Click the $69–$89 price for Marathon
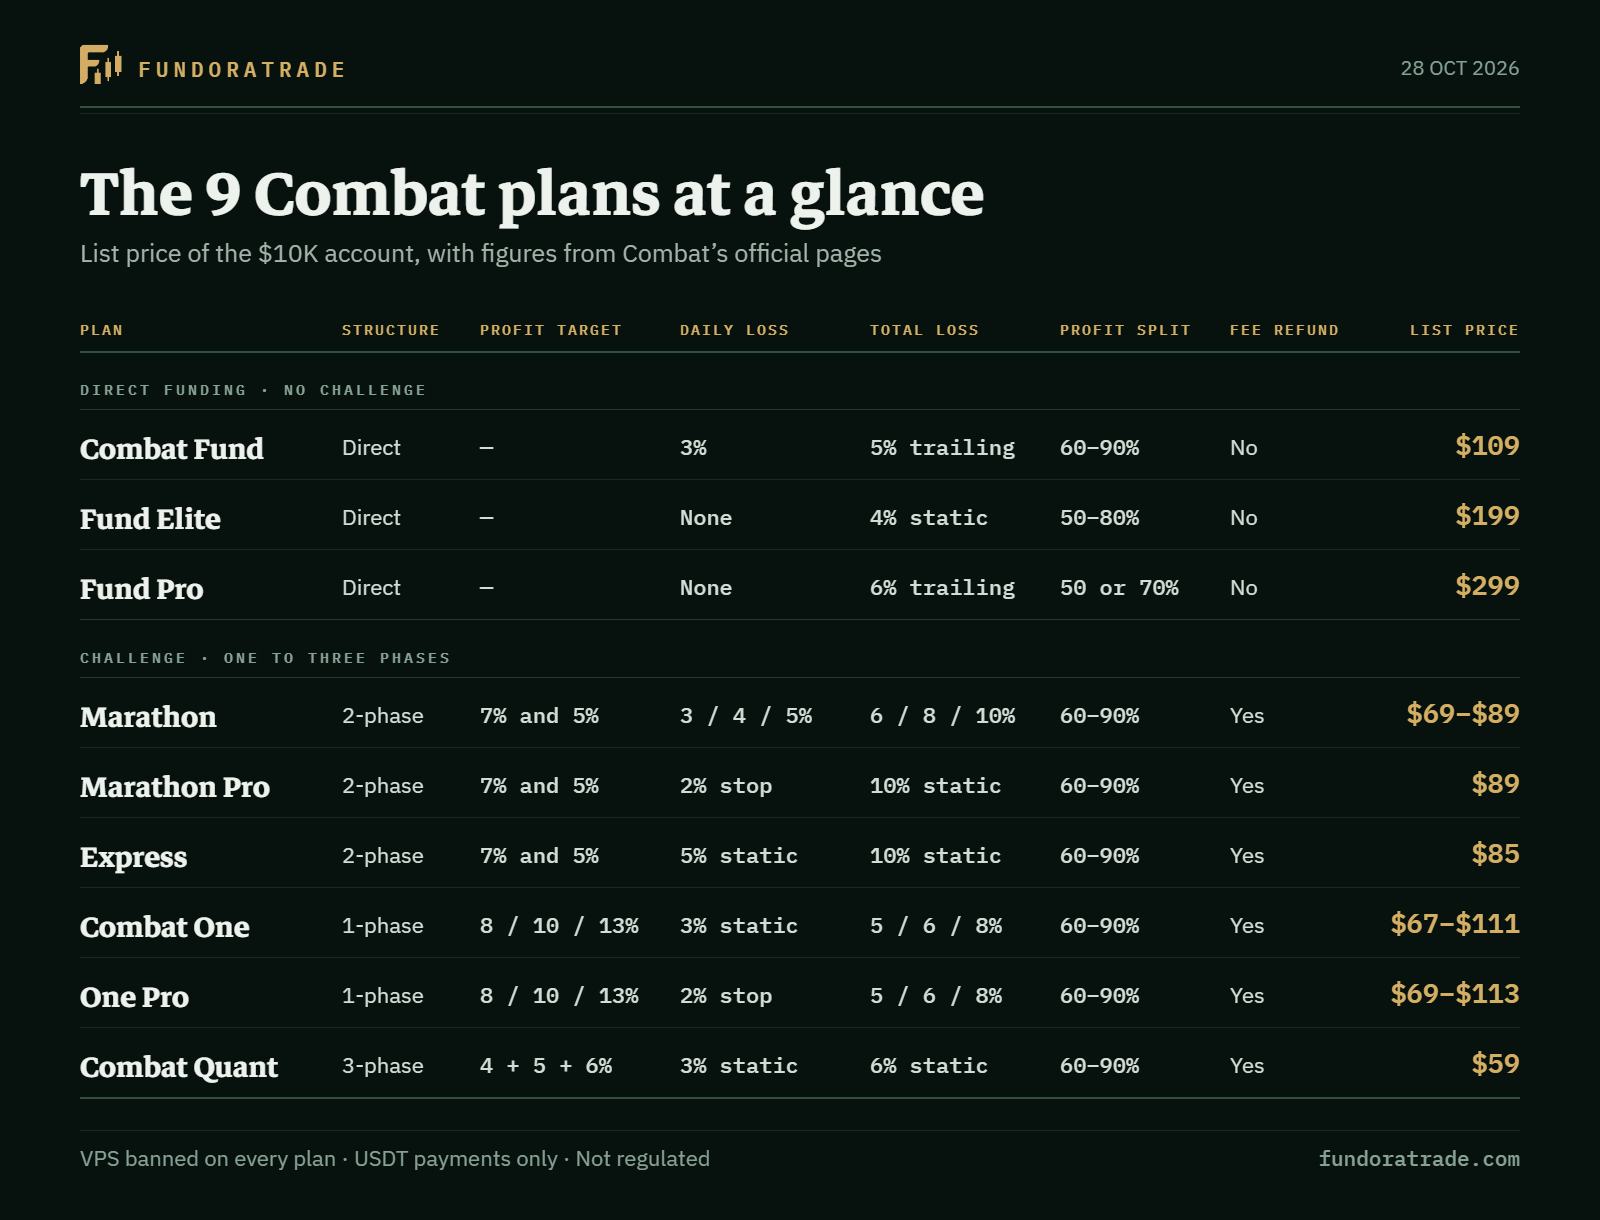 click(x=1463, y=714)
